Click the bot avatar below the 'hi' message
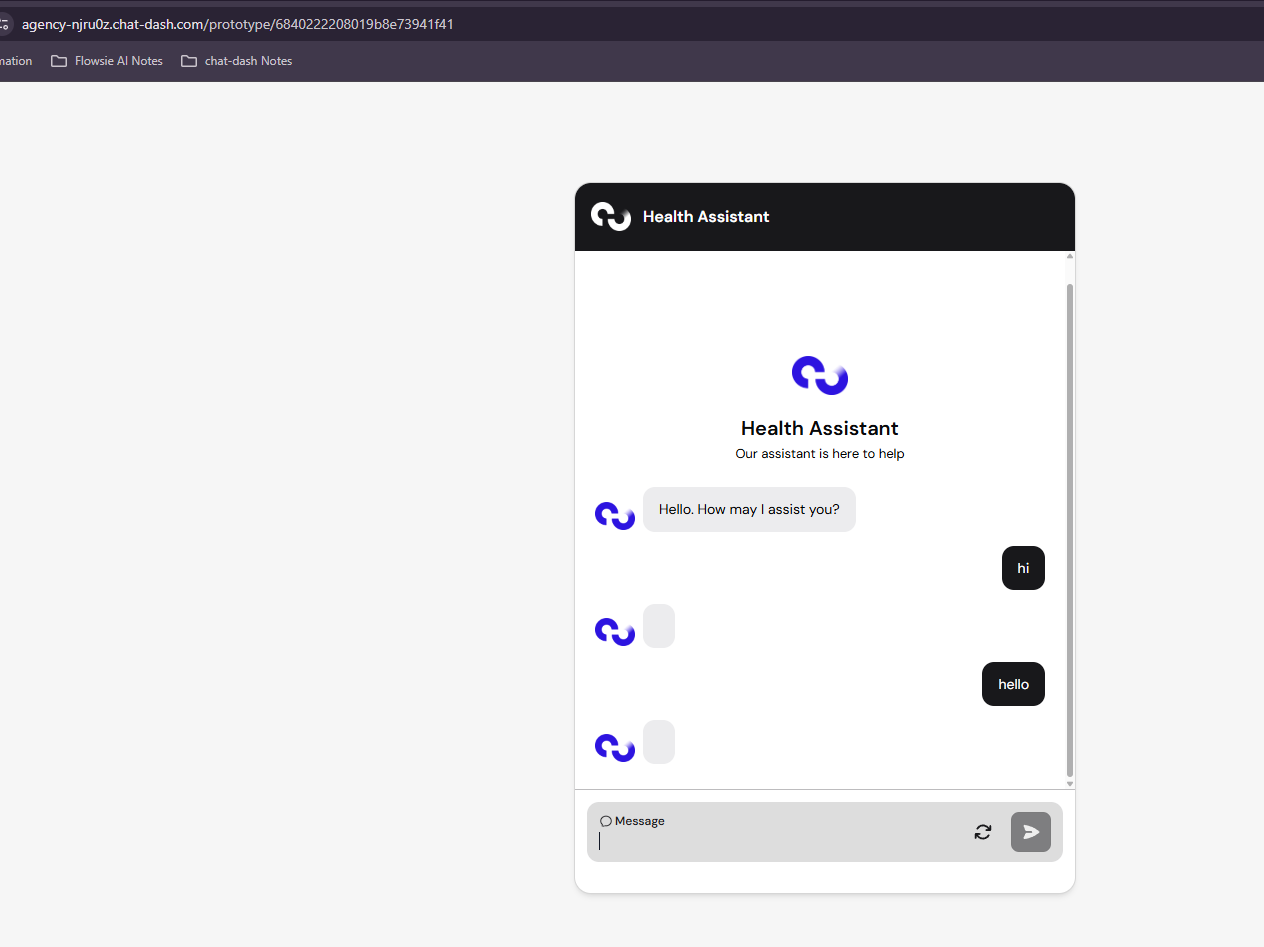 click(615, 632)
